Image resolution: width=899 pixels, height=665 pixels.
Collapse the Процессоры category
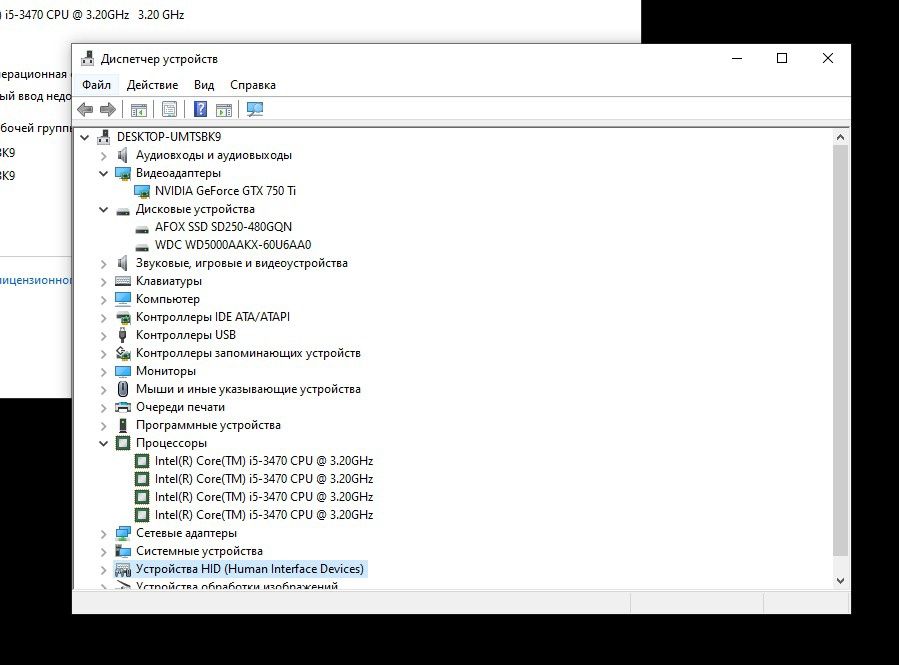(x=104, y=443)
